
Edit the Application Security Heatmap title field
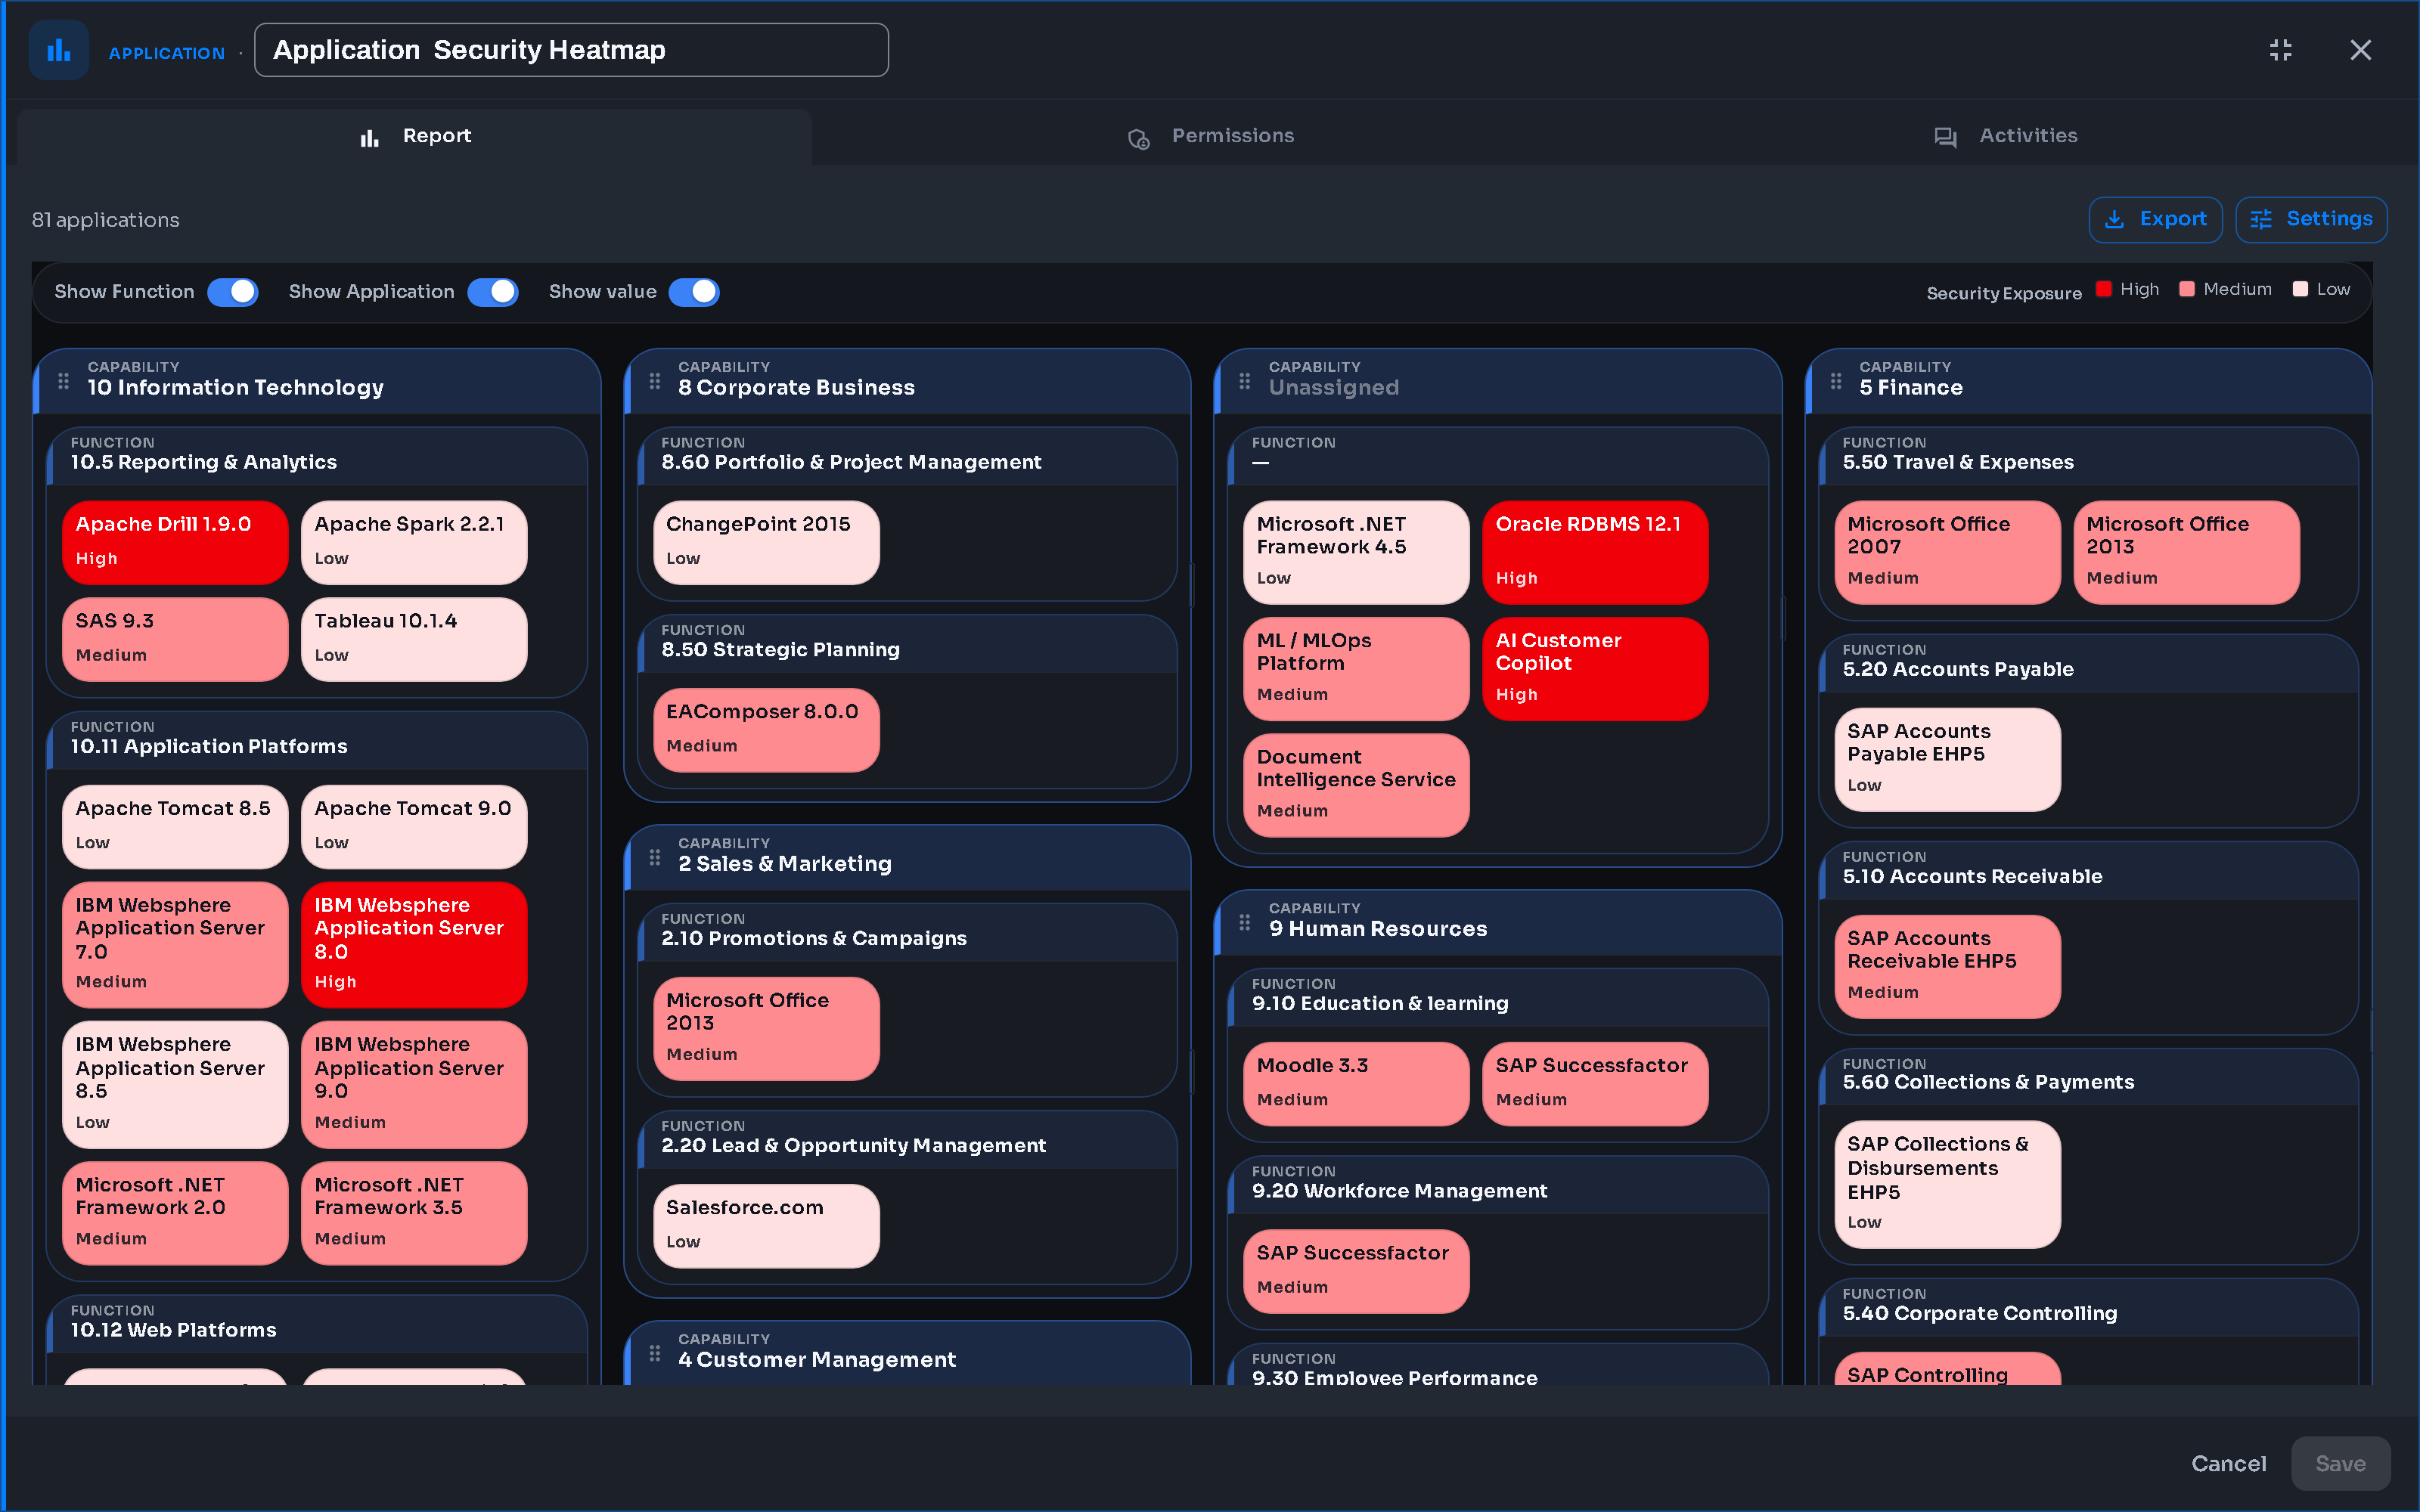click(571, 50)
